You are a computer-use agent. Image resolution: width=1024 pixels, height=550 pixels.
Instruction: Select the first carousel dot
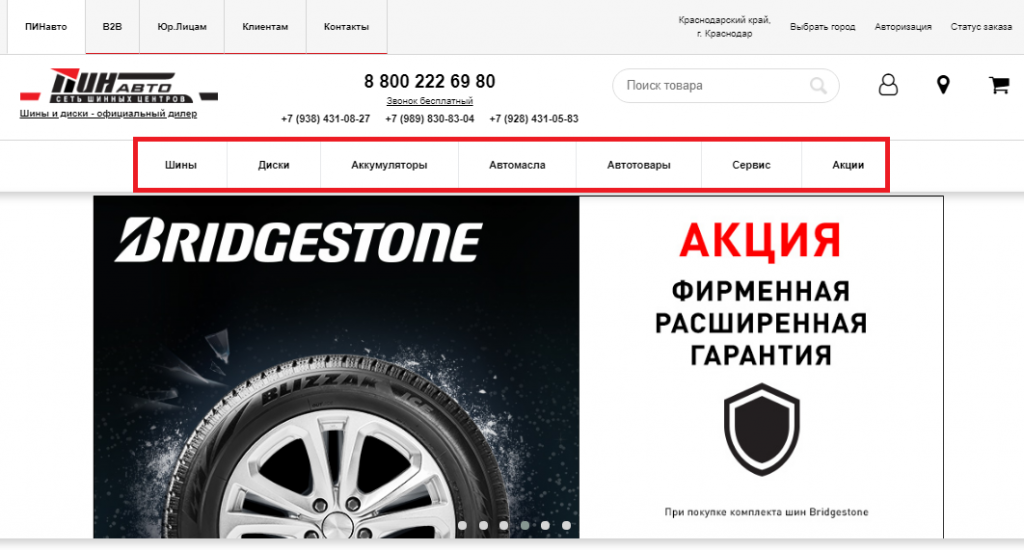(462, 525)
